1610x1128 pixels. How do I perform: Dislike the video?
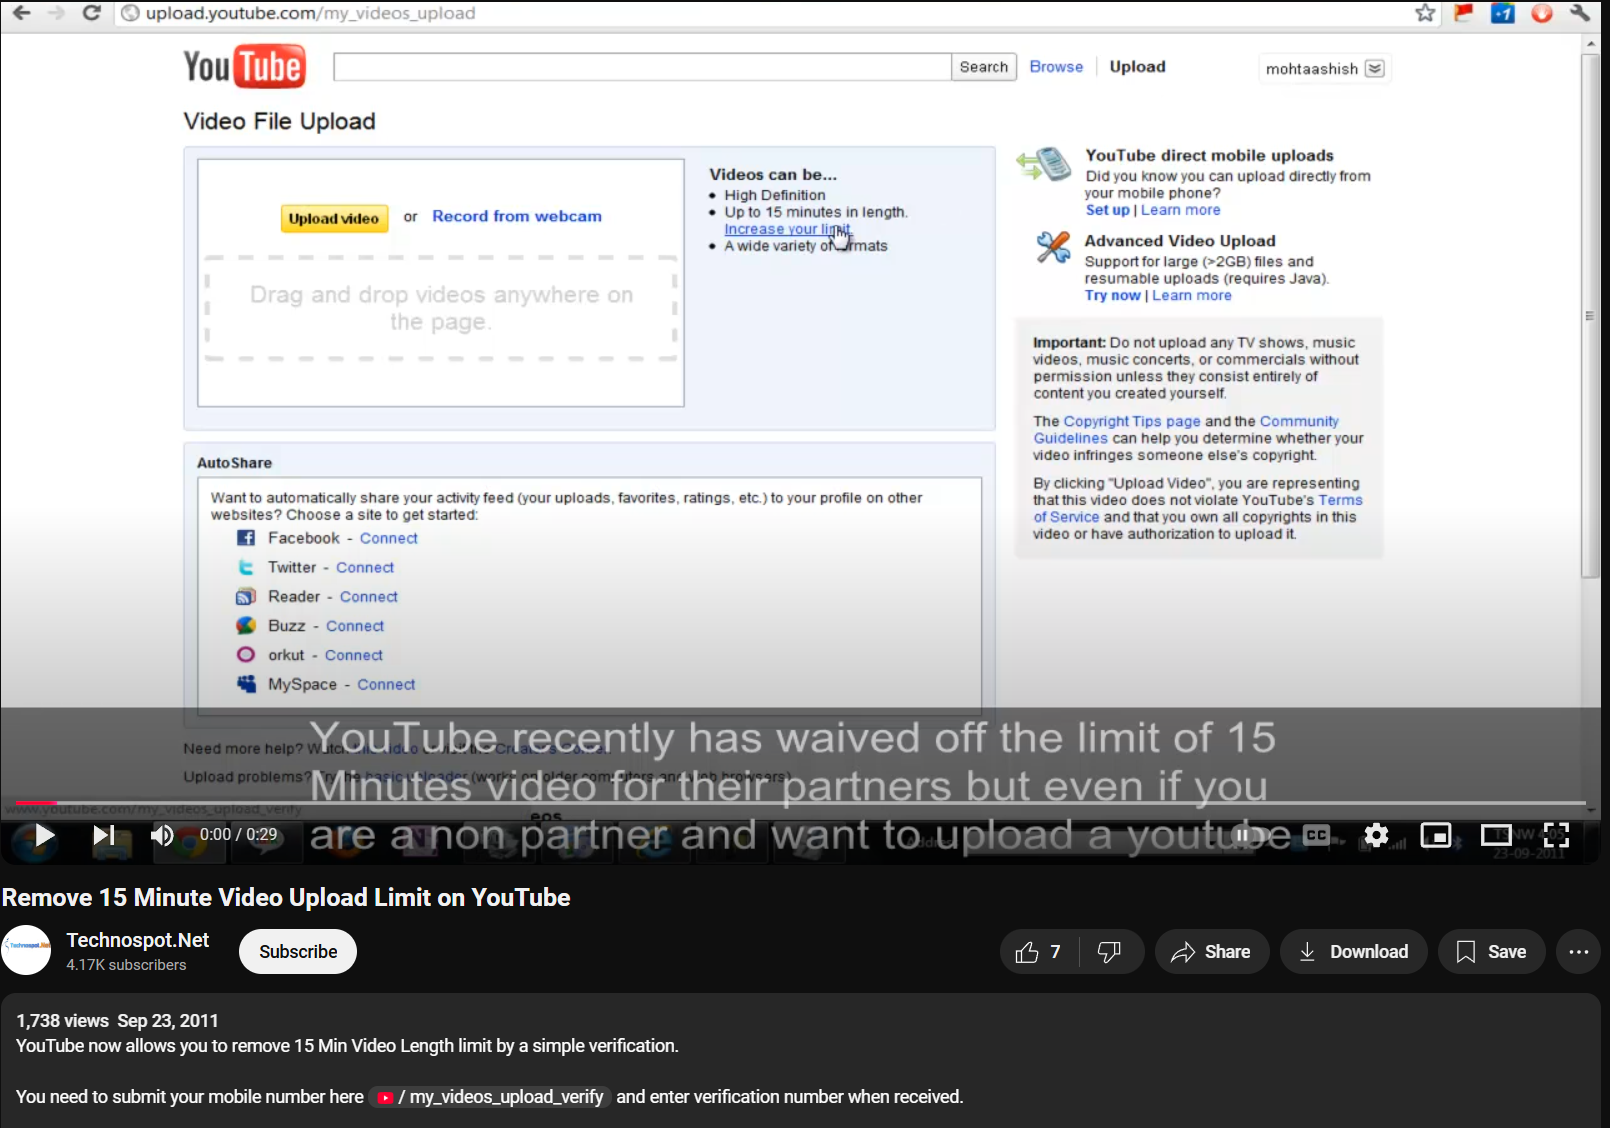pyautogui.click(x=1110, y=952)
